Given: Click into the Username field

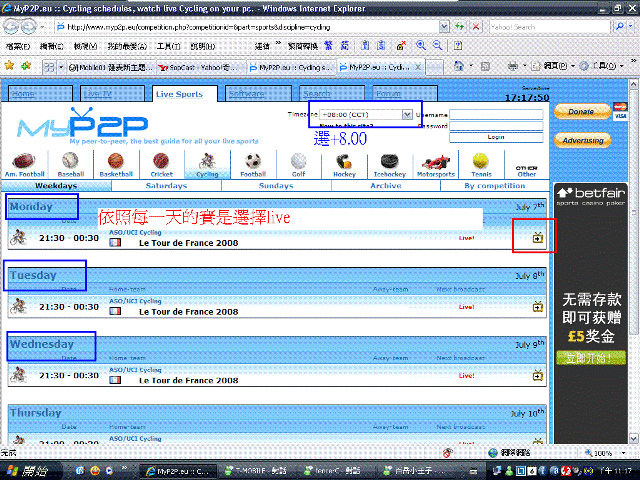Looking at the screenshot, I should pyautogui.click(x=496, y=115).
